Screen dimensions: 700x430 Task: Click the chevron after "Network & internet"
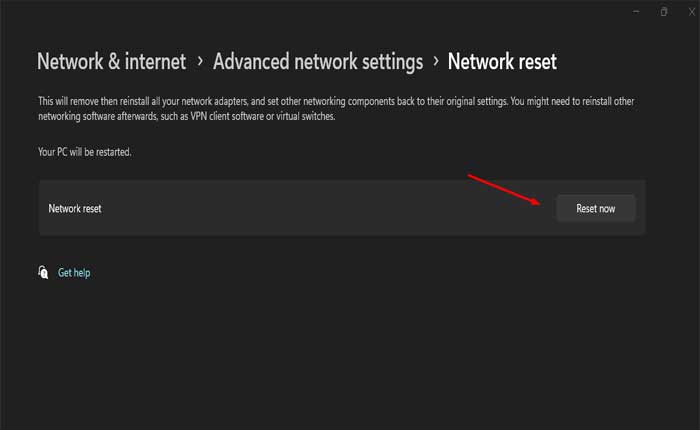[200, 61]
